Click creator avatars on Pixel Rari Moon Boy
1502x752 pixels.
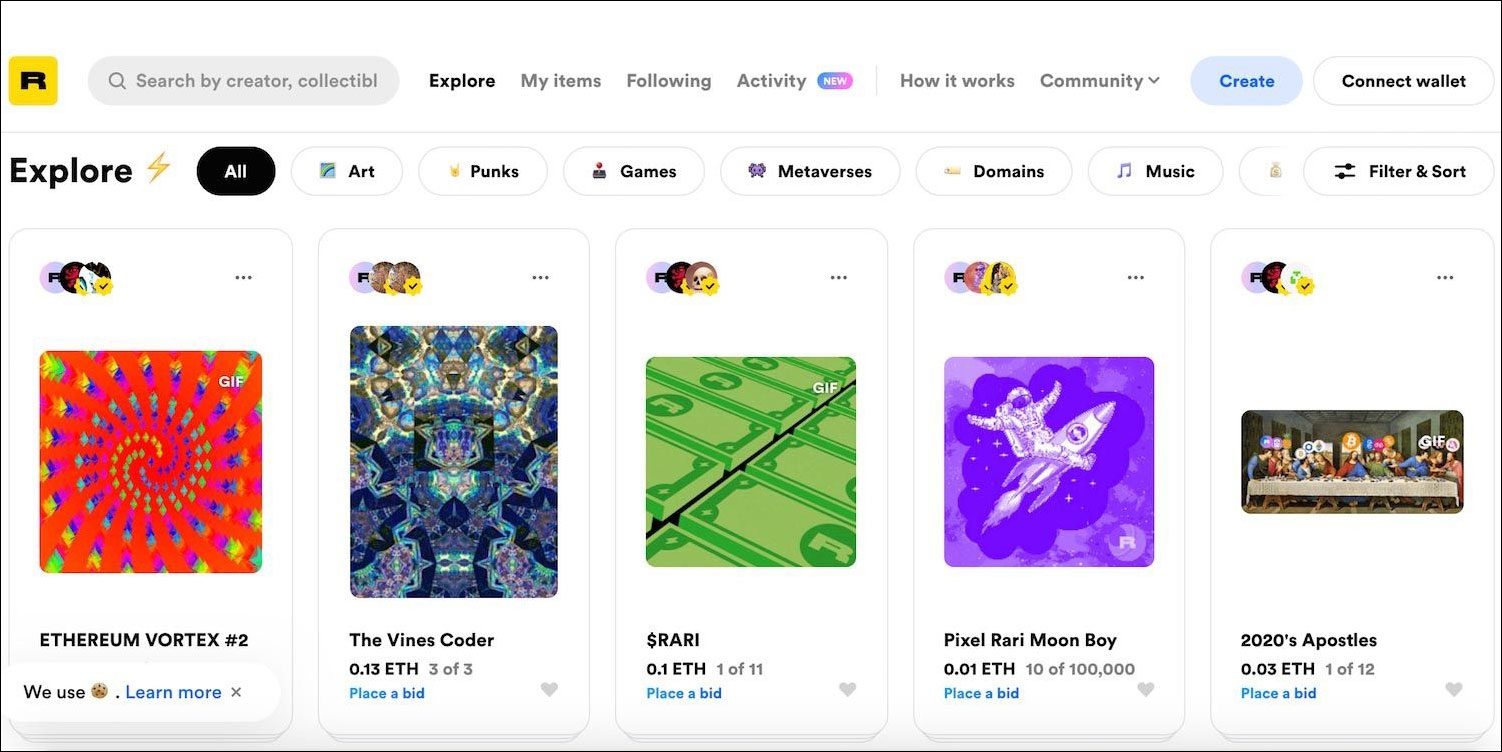pos(981,278)
